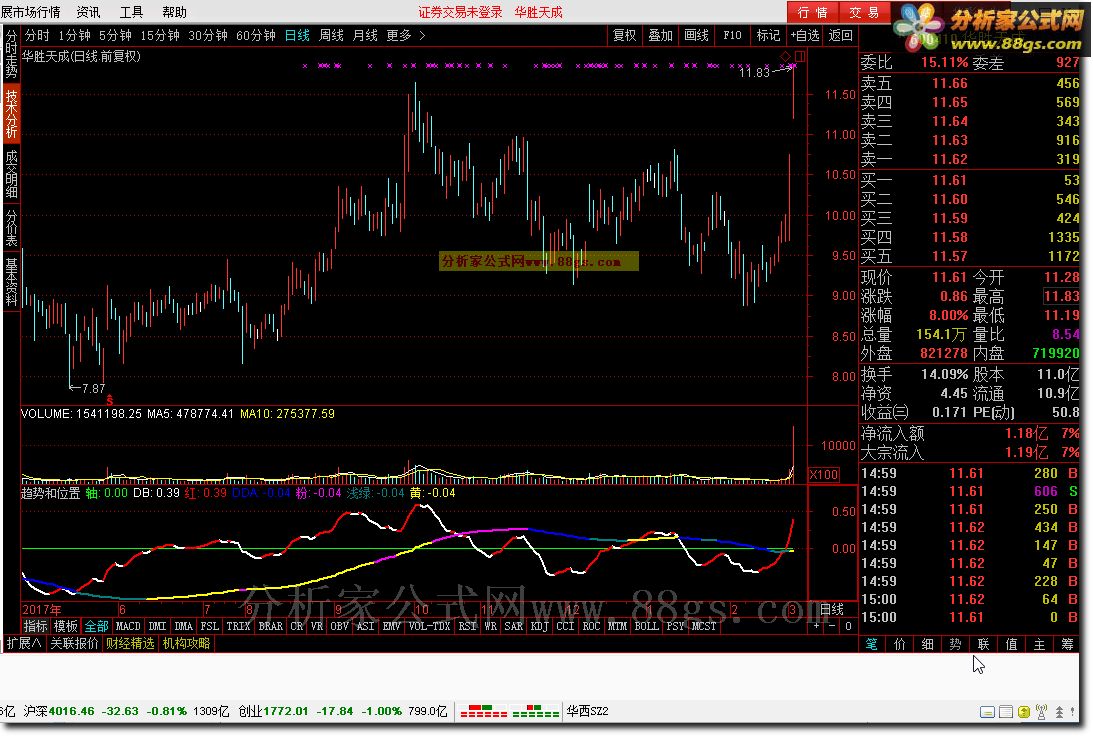Click the diamond marker icon above the chart

(x=786, y=56)
